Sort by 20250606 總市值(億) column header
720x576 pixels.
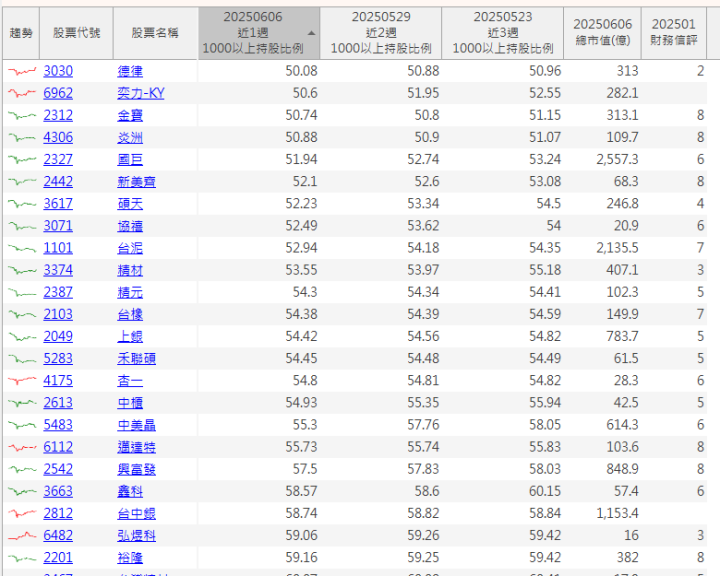pyautogui.click(x=602, y=33)
